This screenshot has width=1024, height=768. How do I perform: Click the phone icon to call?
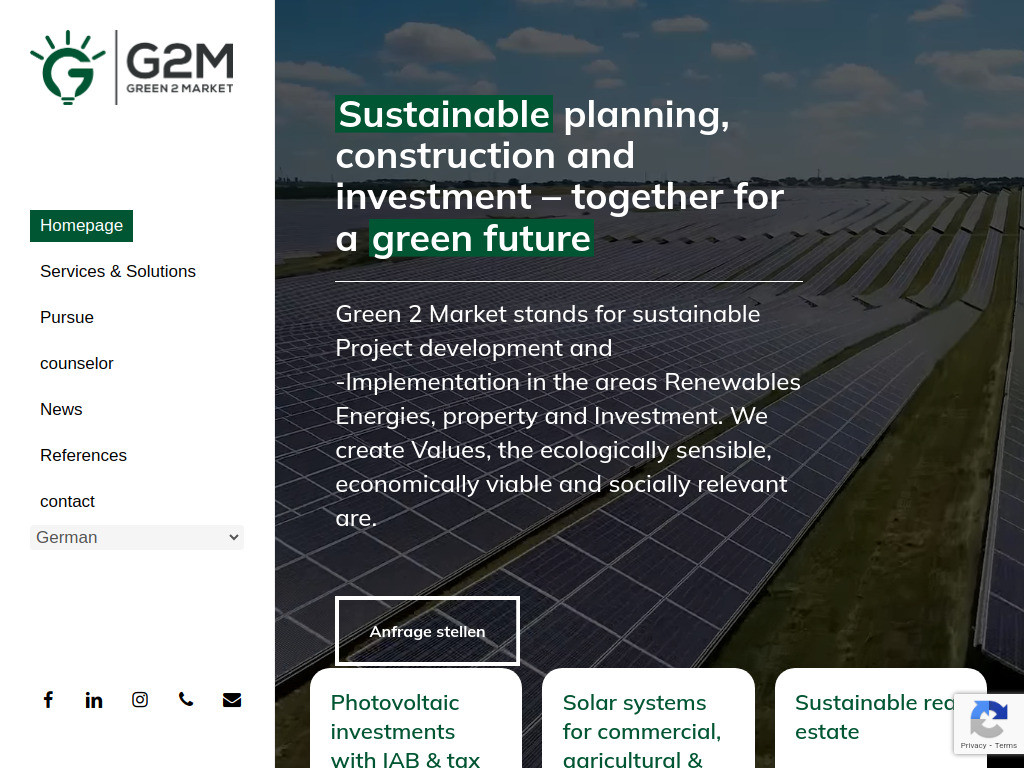[x=186, y=699]
